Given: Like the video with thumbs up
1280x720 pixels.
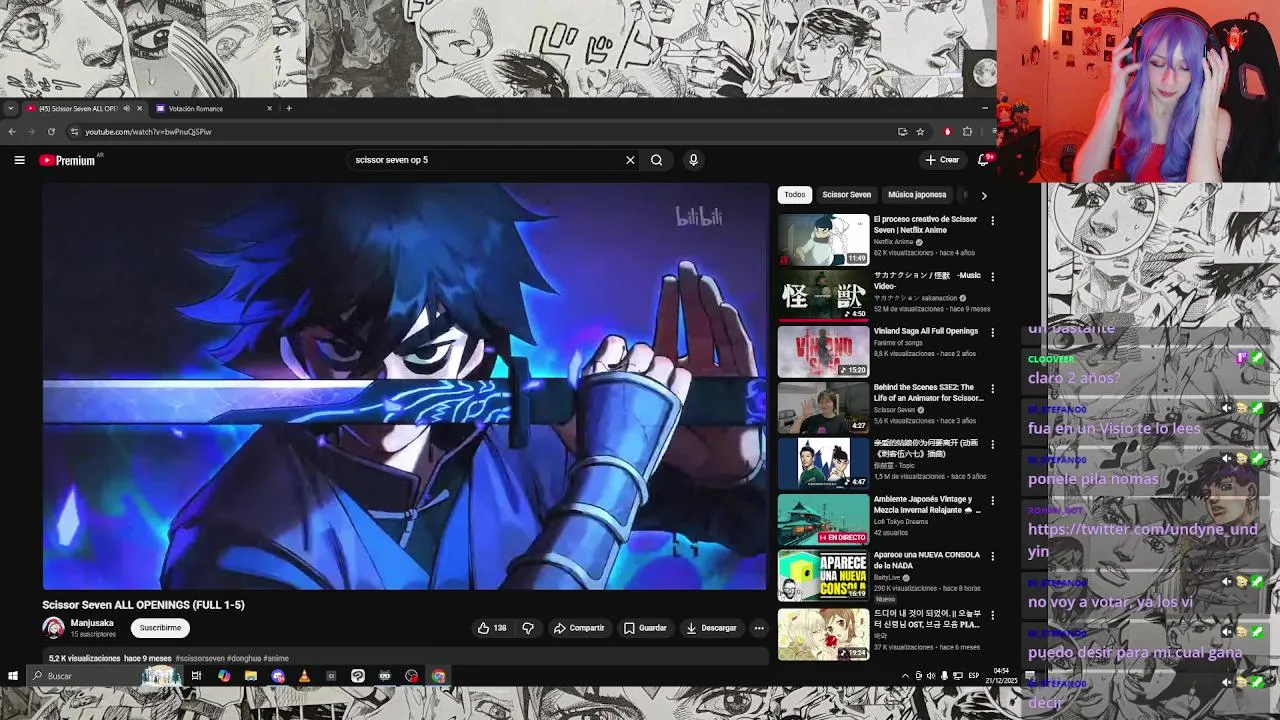Looking at the screenshot, I should (x=491, y=628).
